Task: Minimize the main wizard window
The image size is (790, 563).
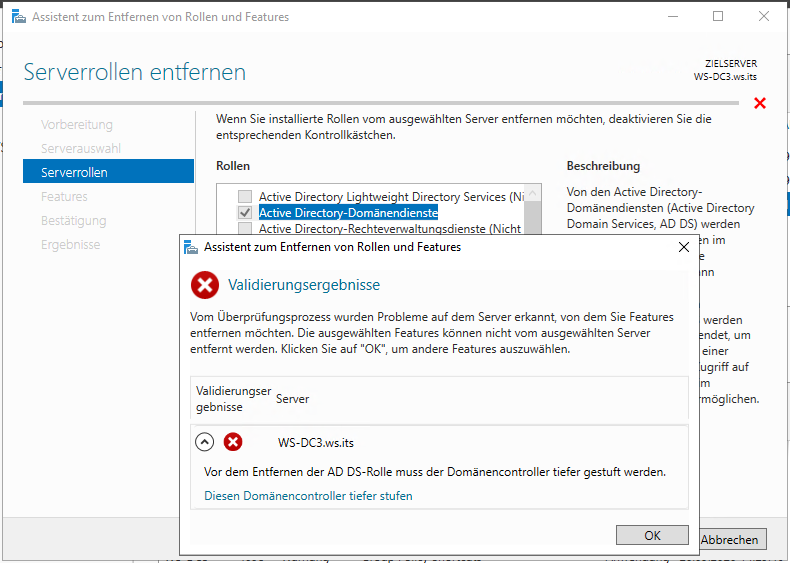Action: tap(673, 17)
